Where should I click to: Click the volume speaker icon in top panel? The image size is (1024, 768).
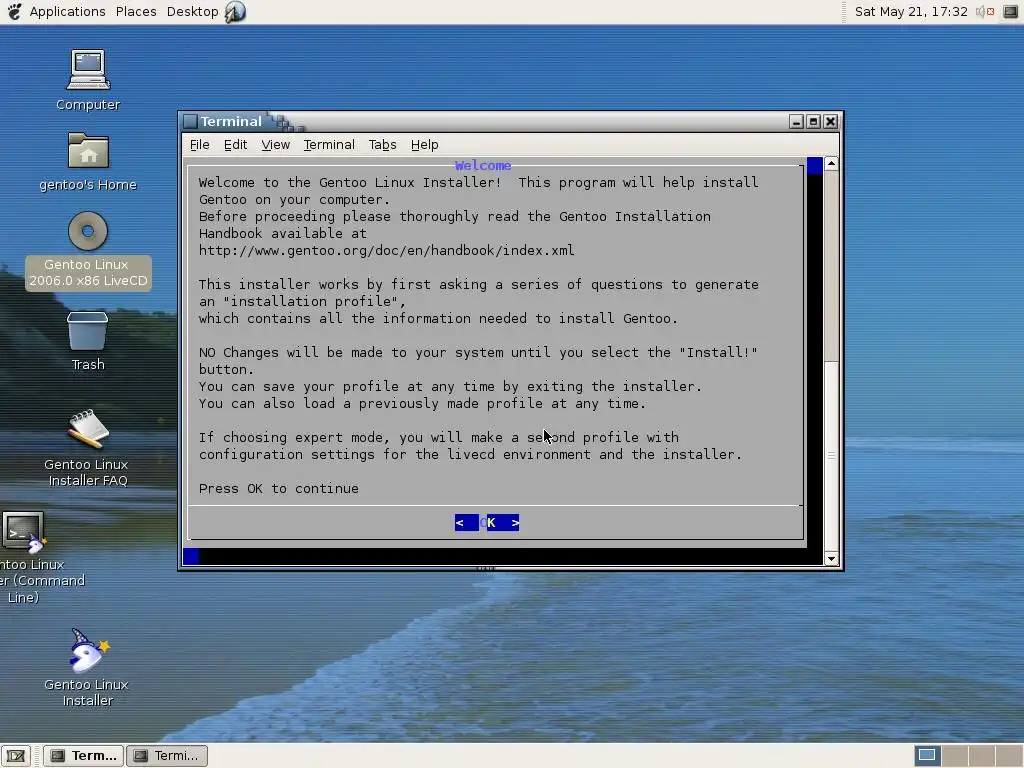pyautogui.click(x=984, y=12)
